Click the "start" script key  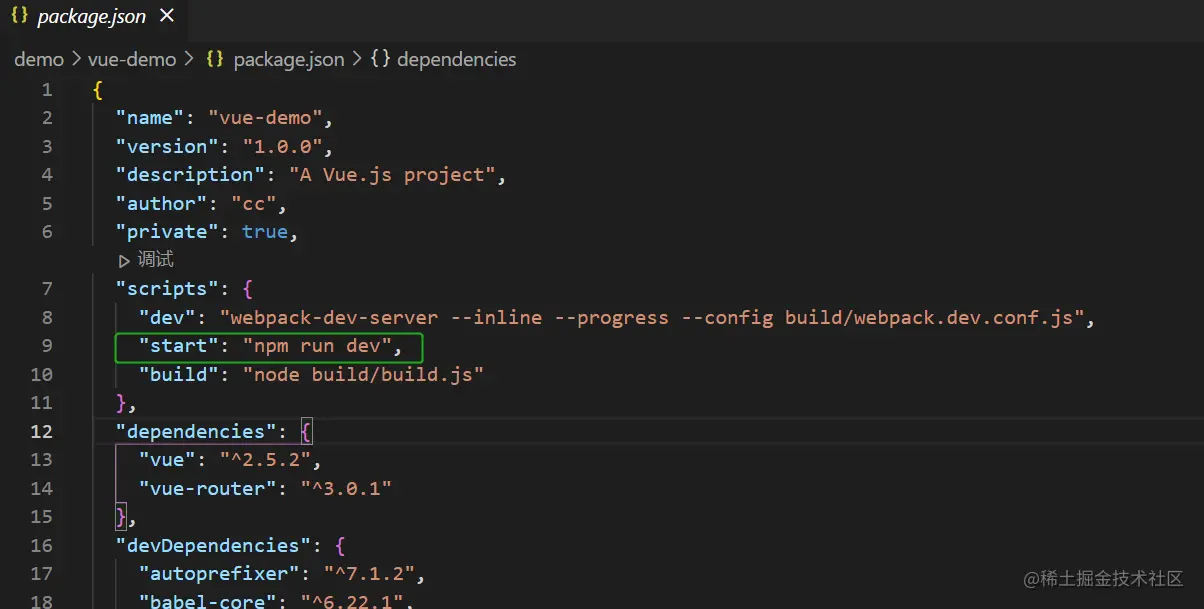(x=179, y=346)
